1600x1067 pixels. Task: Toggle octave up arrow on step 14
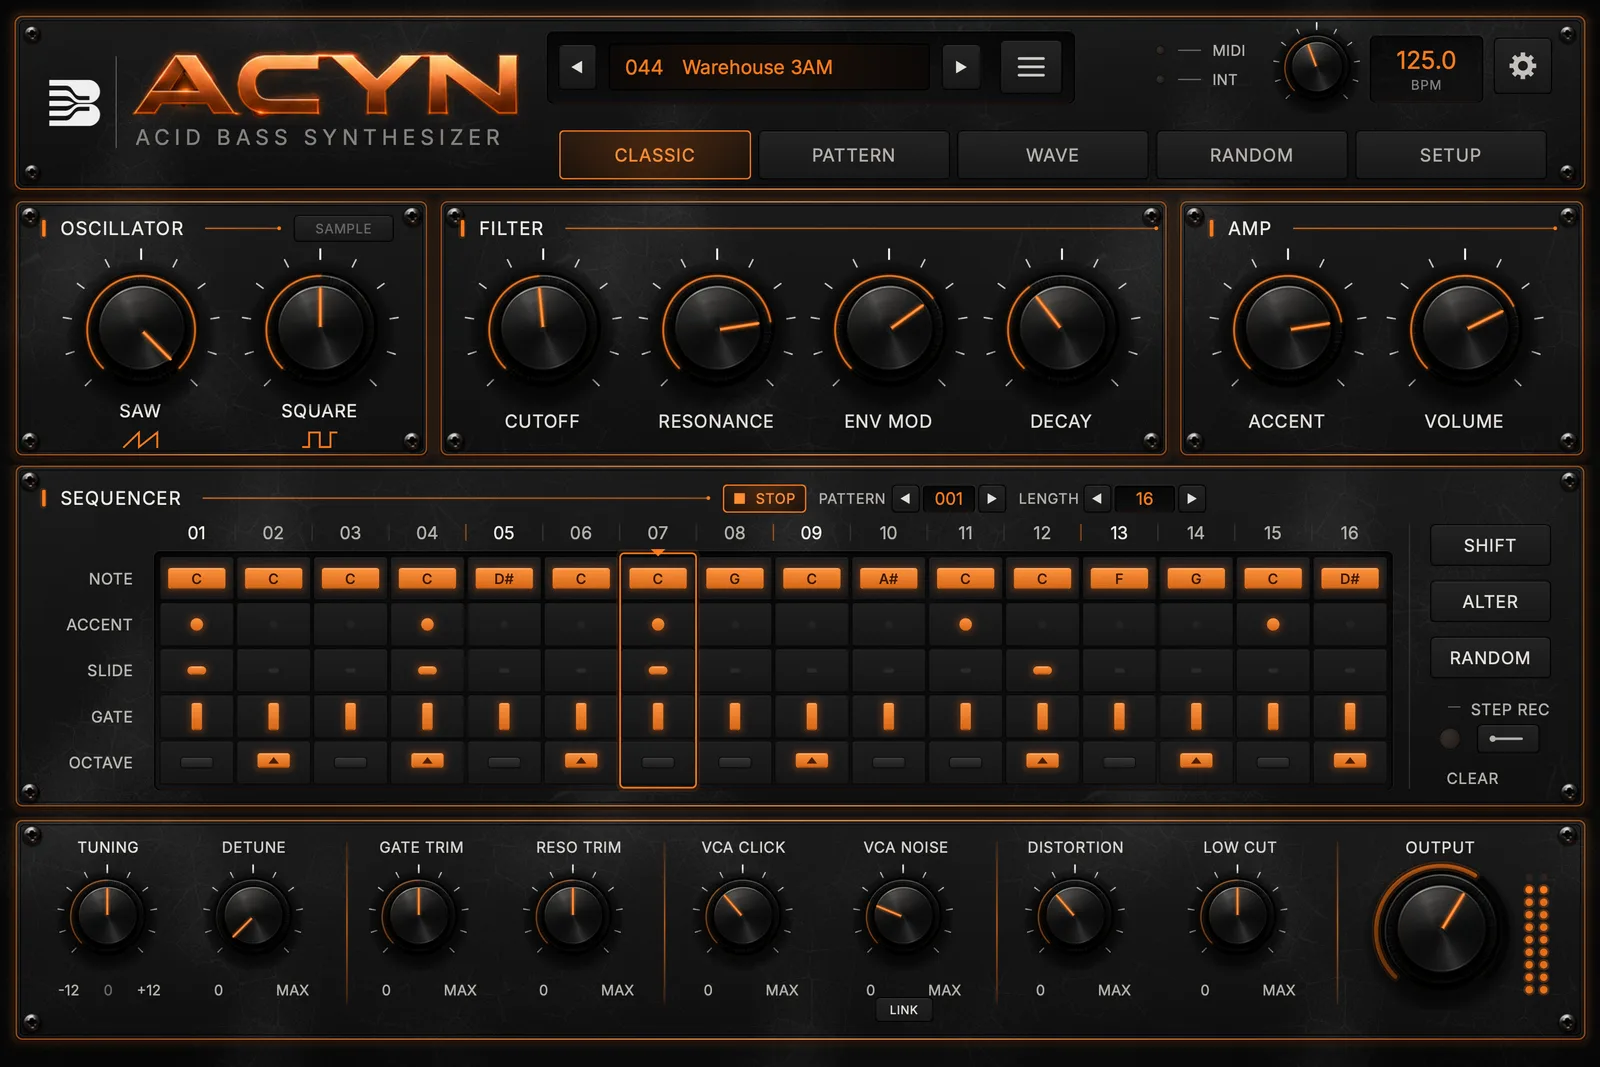(x=1196, y=761)
